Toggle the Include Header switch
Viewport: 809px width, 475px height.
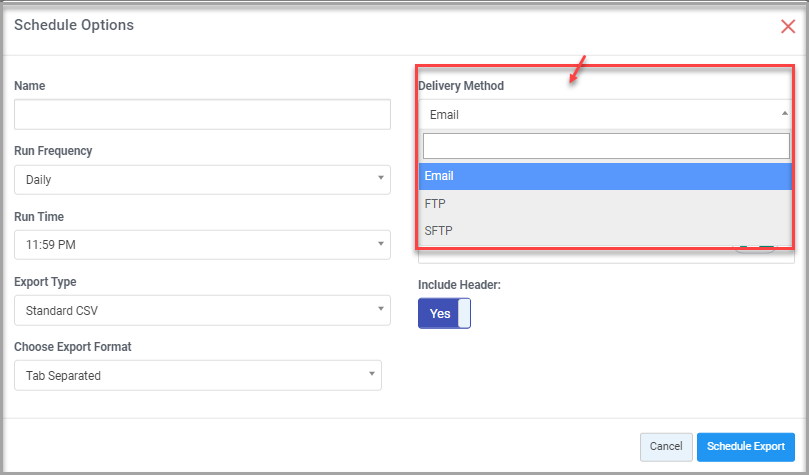(444, 314)
